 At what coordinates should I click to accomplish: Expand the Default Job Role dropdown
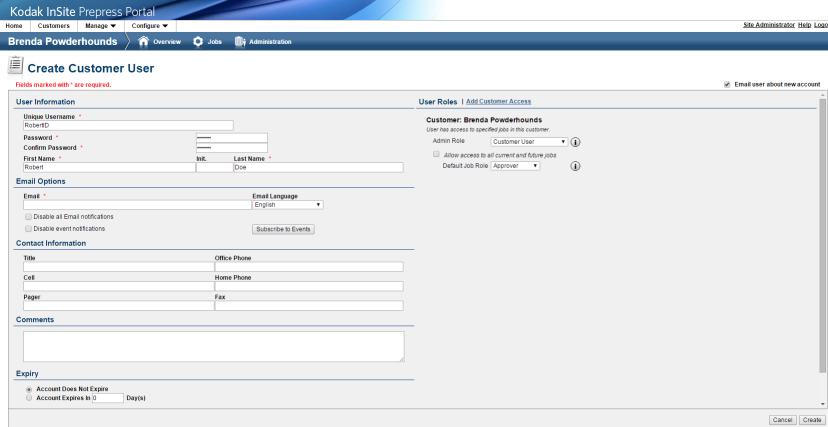516,166
